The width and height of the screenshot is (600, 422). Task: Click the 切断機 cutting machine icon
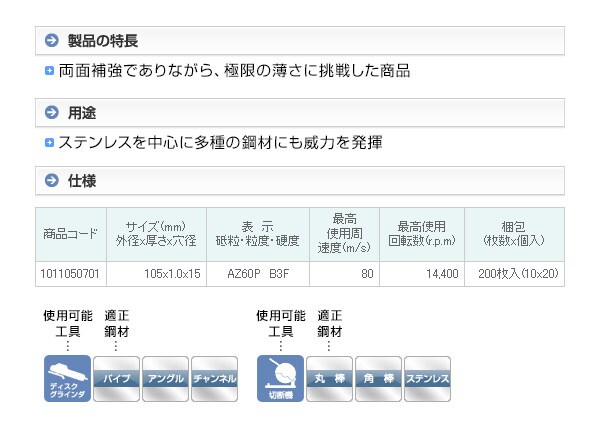[x=280, y=379]
